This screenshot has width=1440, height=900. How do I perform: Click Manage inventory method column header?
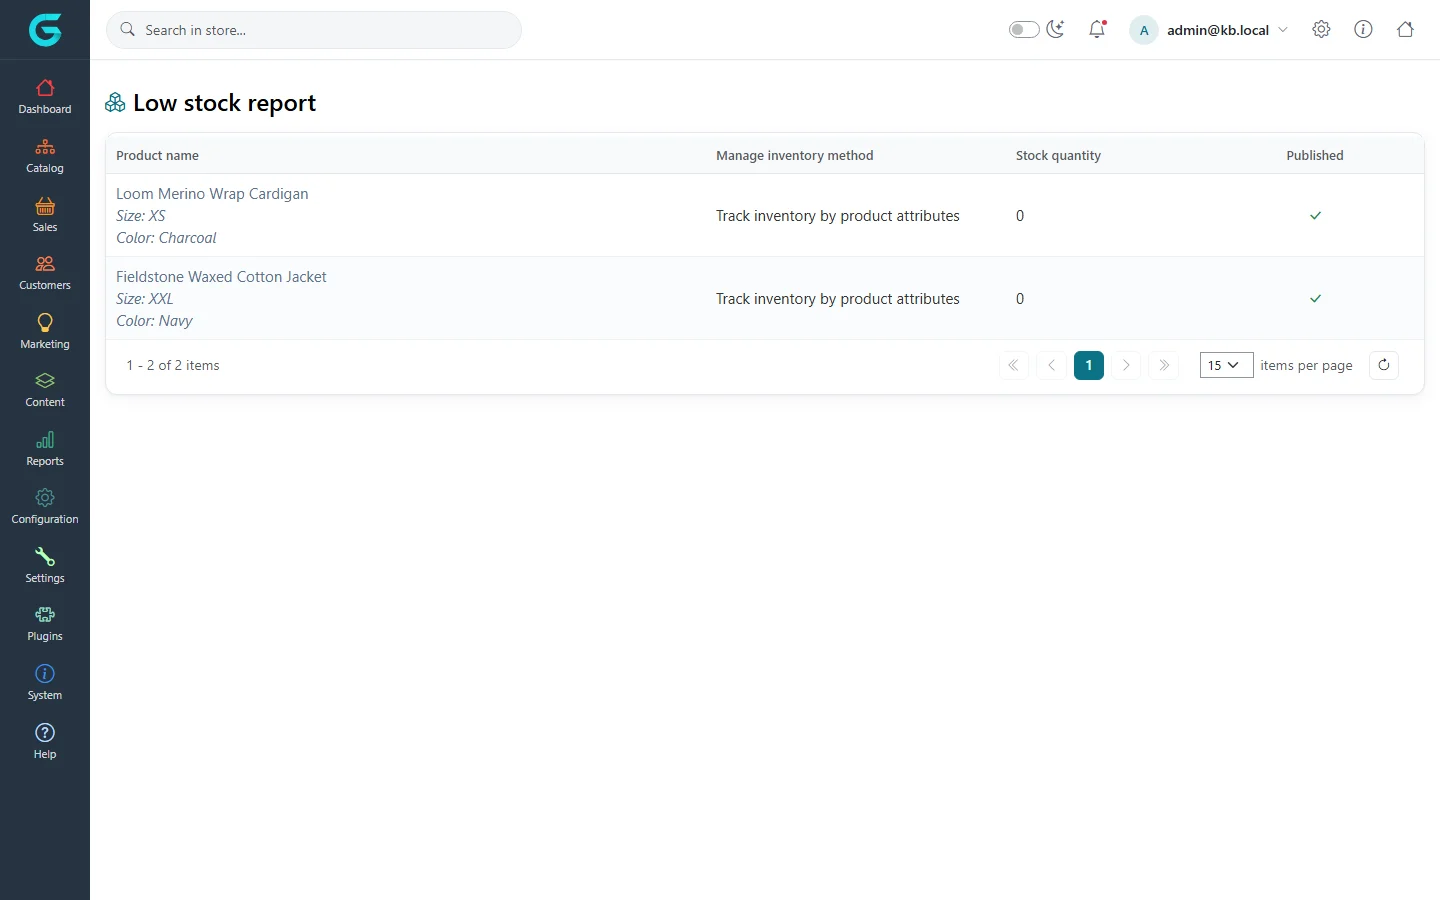tap(795, 155)
